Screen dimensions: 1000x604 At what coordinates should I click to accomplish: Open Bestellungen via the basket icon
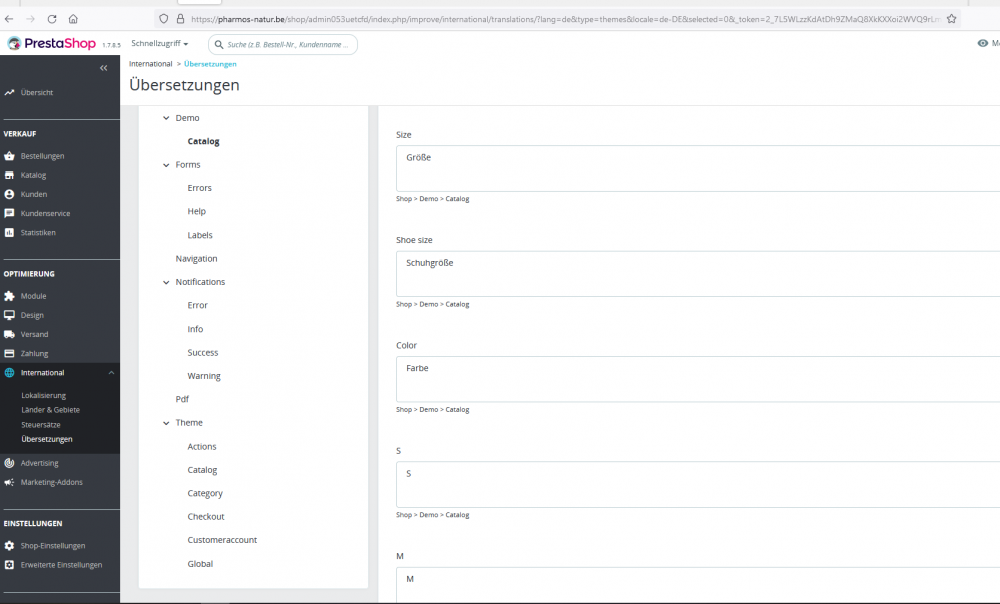click(x=12, y=156)
